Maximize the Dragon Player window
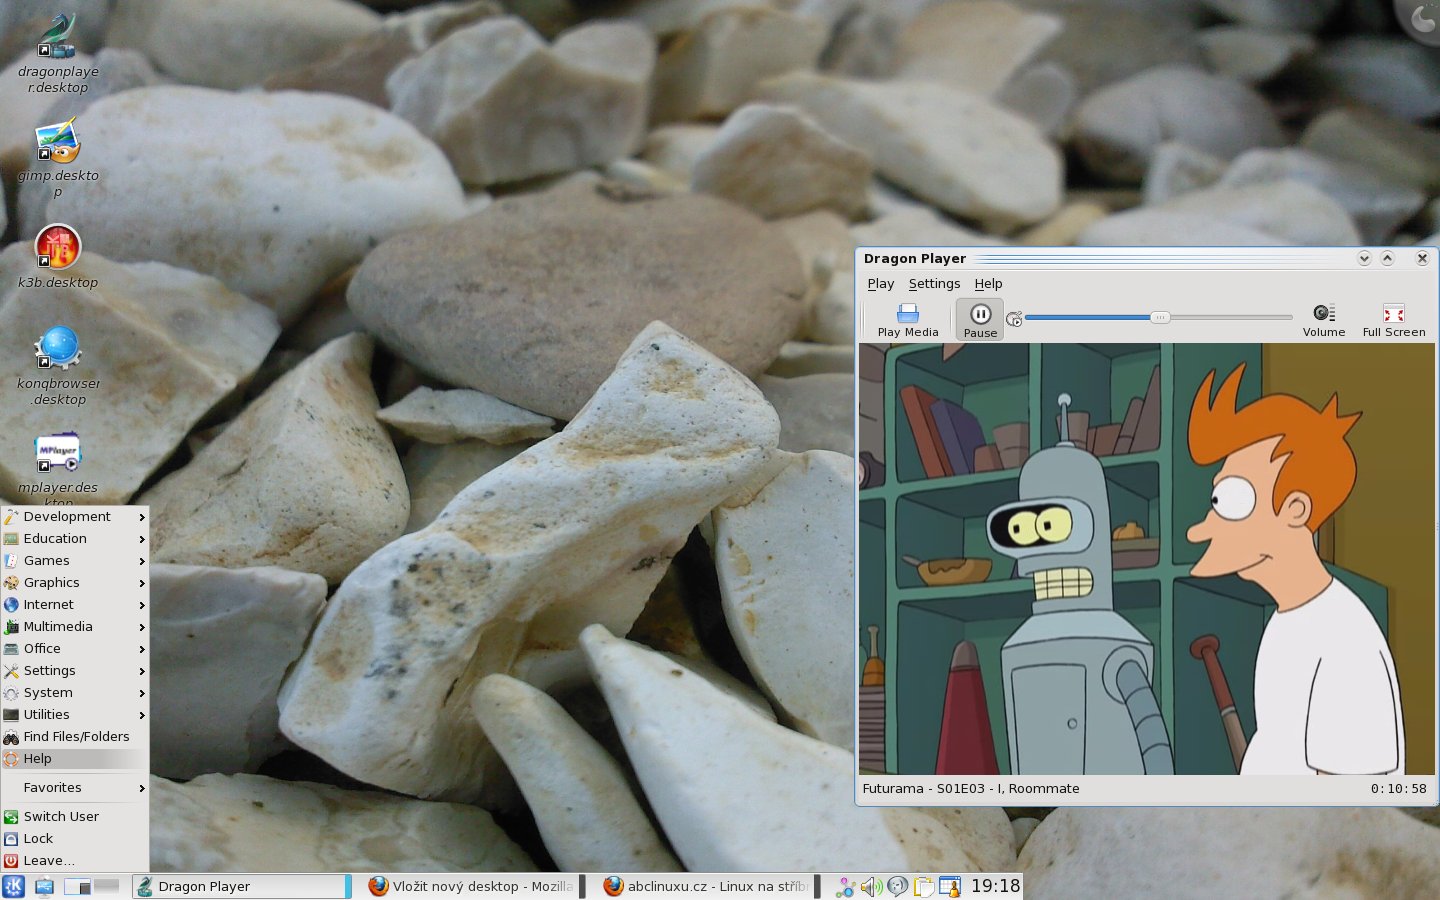This screenshot has height=900, width=1440. click(x=1387, y=258)
